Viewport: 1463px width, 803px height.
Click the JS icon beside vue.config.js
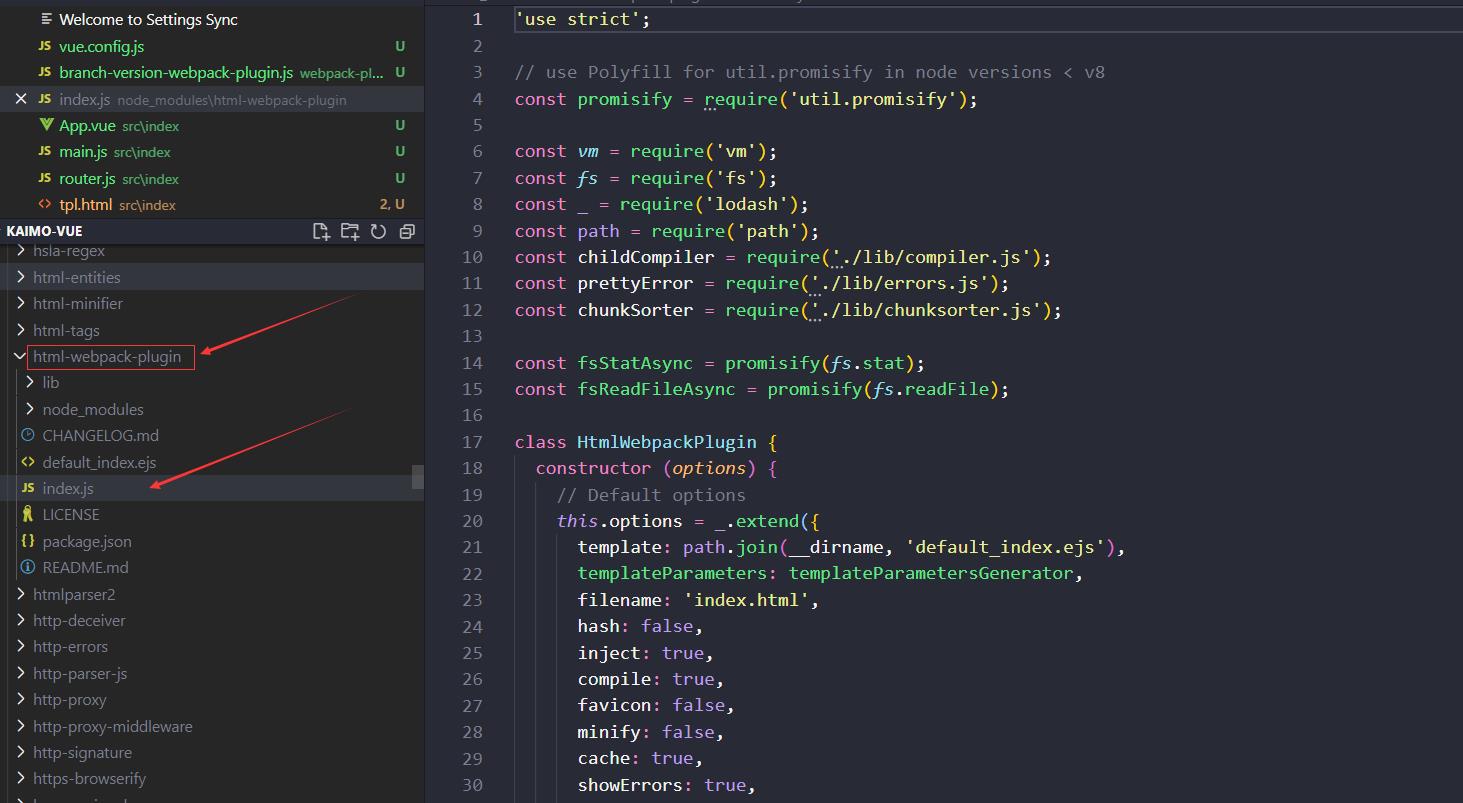point(45,46)
